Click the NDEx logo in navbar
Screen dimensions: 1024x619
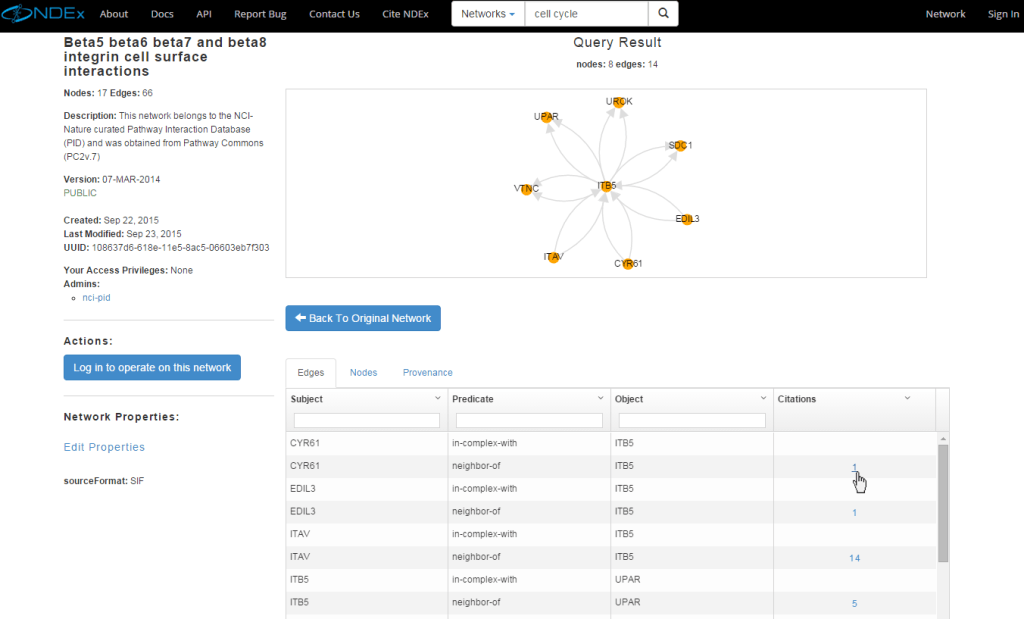(43, 14)
